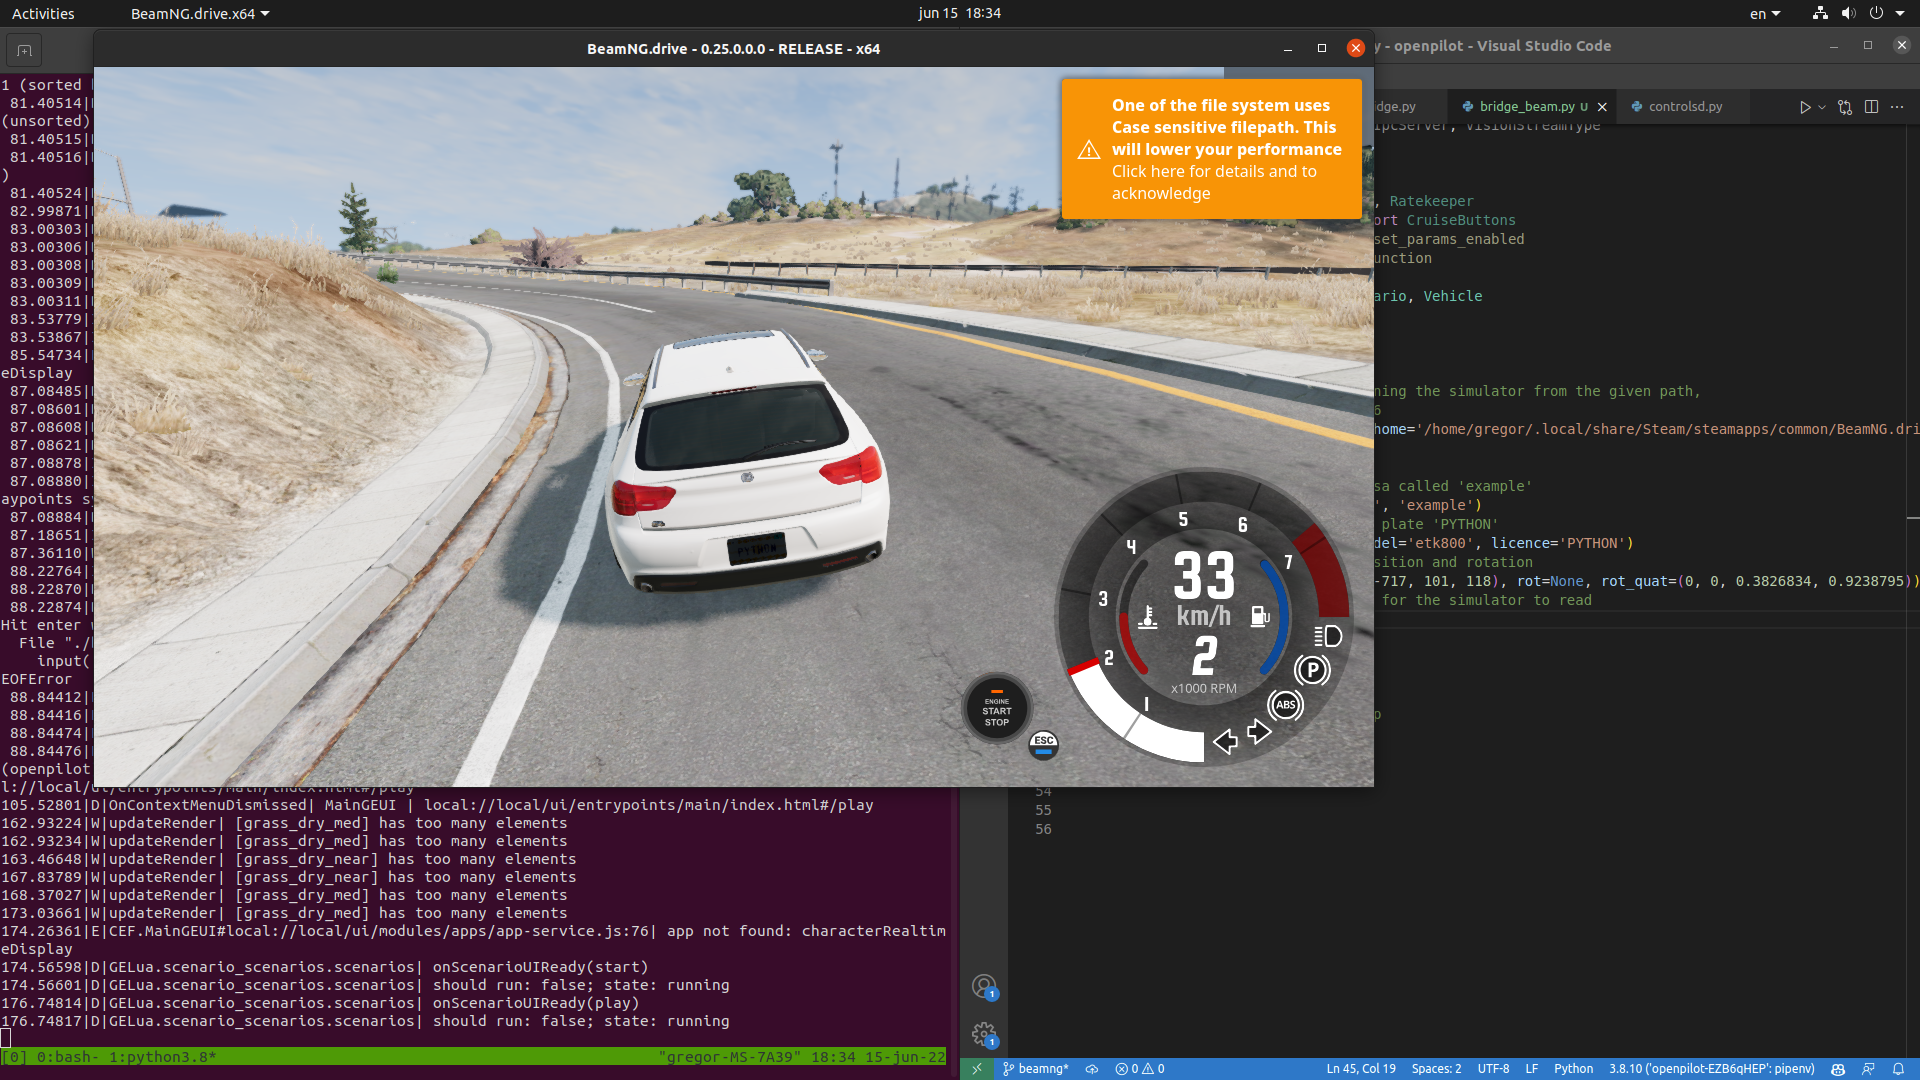Click the remote window indicator in status bar
Screen dimensions: 1920x1080
(977, 1069)
